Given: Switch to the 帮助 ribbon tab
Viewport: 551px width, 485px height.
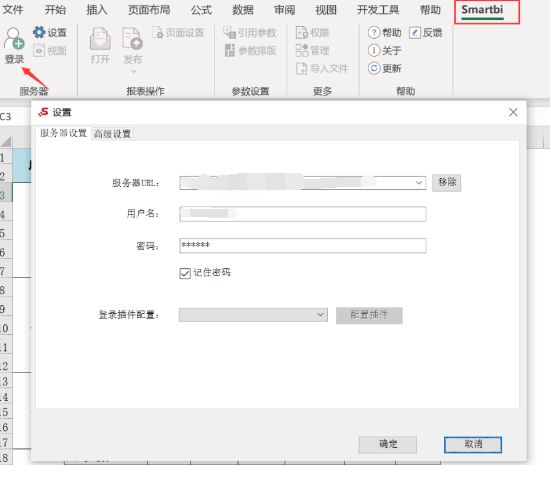Looking at the screenshot, I should [x=430, y=10].
